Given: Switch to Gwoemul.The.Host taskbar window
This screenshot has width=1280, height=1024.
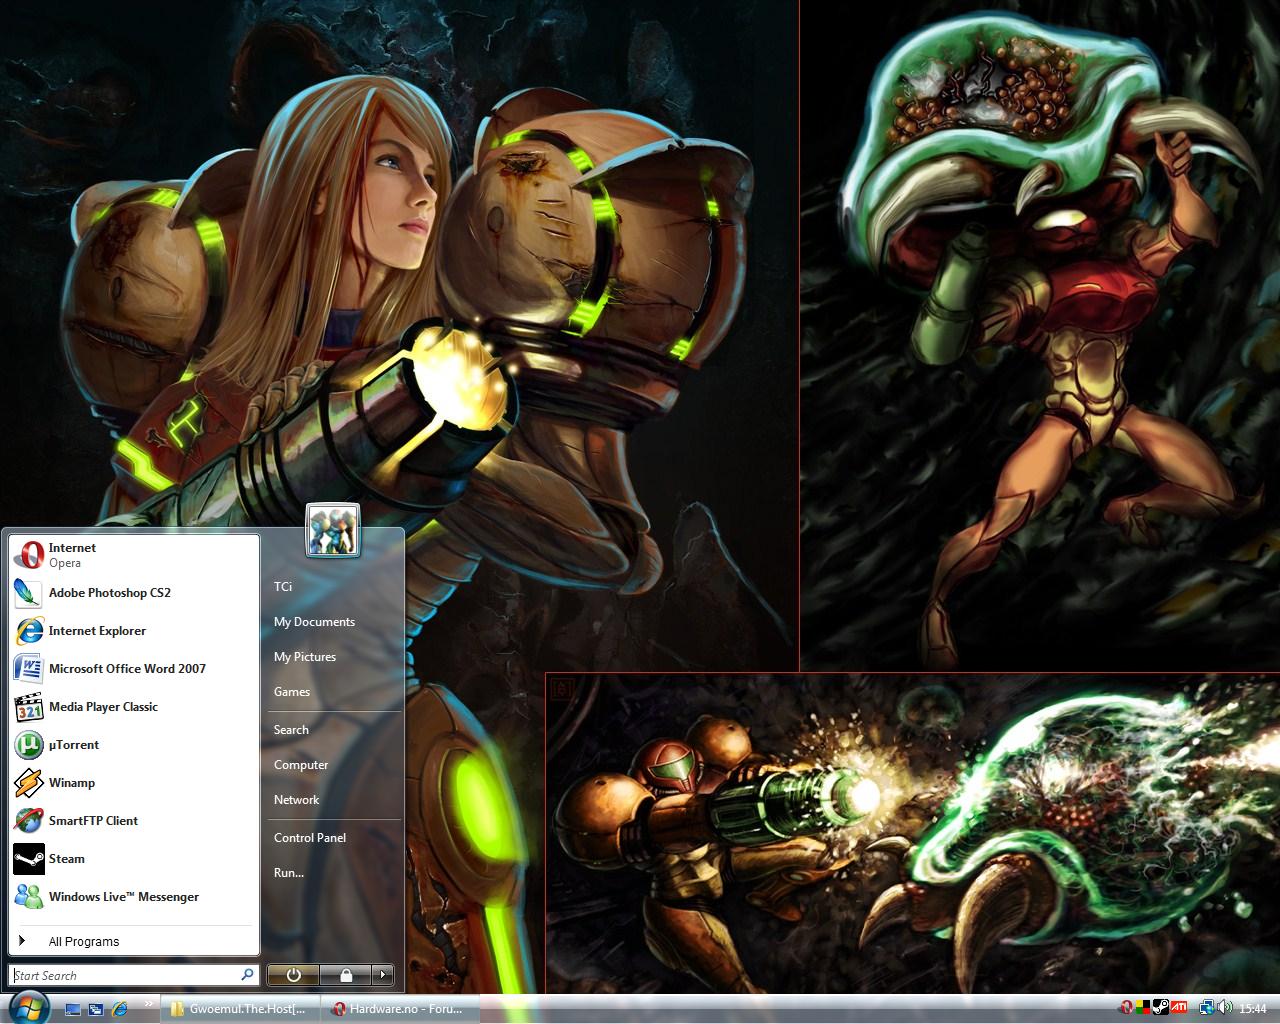Looking at the screenshot, I should coord(240,1009).
